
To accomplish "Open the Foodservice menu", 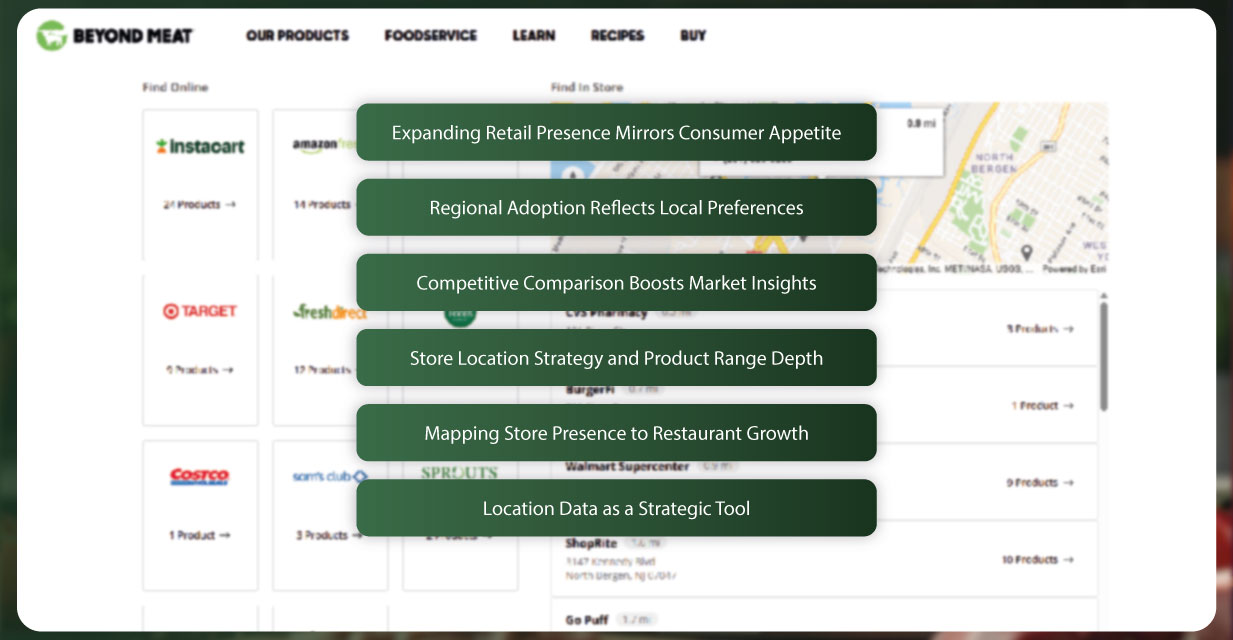I will 430,35.
